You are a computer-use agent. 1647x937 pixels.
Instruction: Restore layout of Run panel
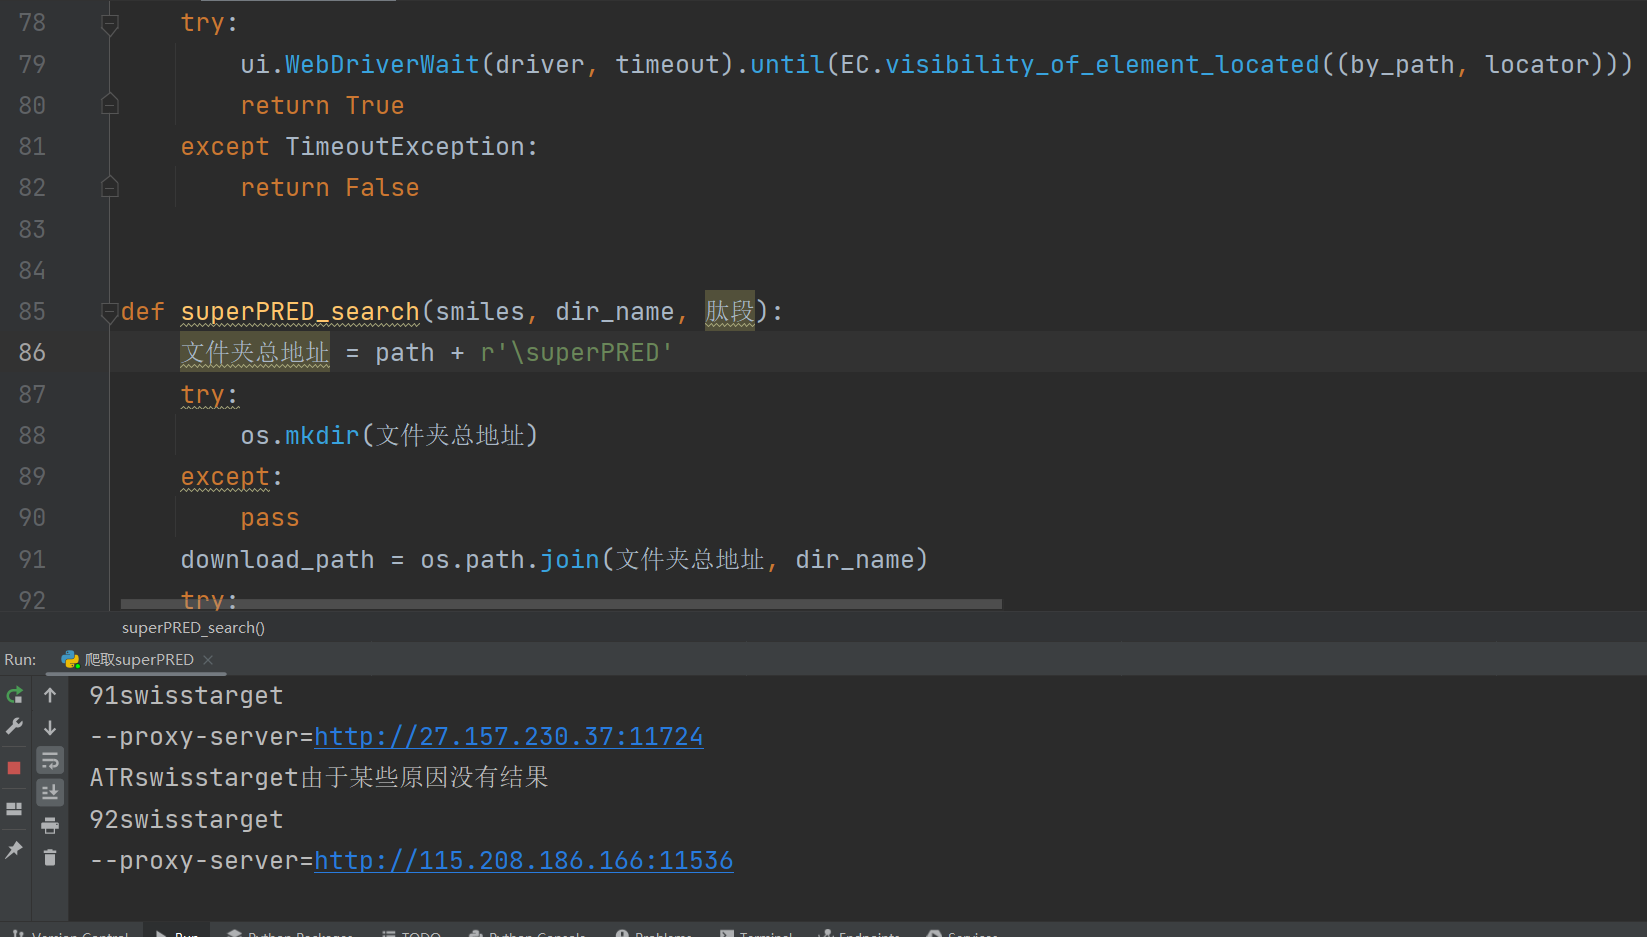14,809
